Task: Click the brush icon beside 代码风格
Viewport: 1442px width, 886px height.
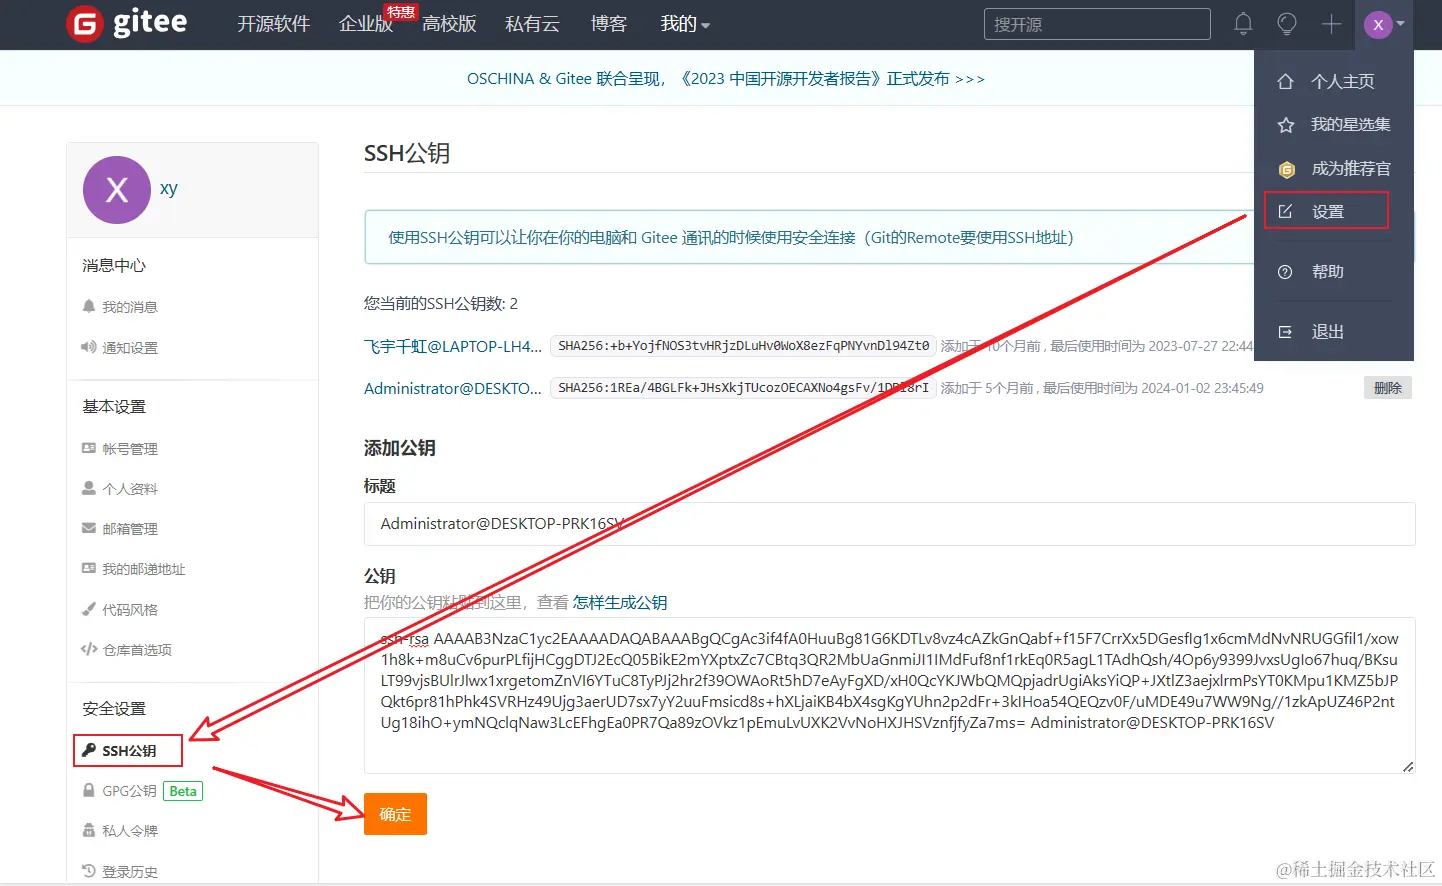Action: (x=89, y=609)
